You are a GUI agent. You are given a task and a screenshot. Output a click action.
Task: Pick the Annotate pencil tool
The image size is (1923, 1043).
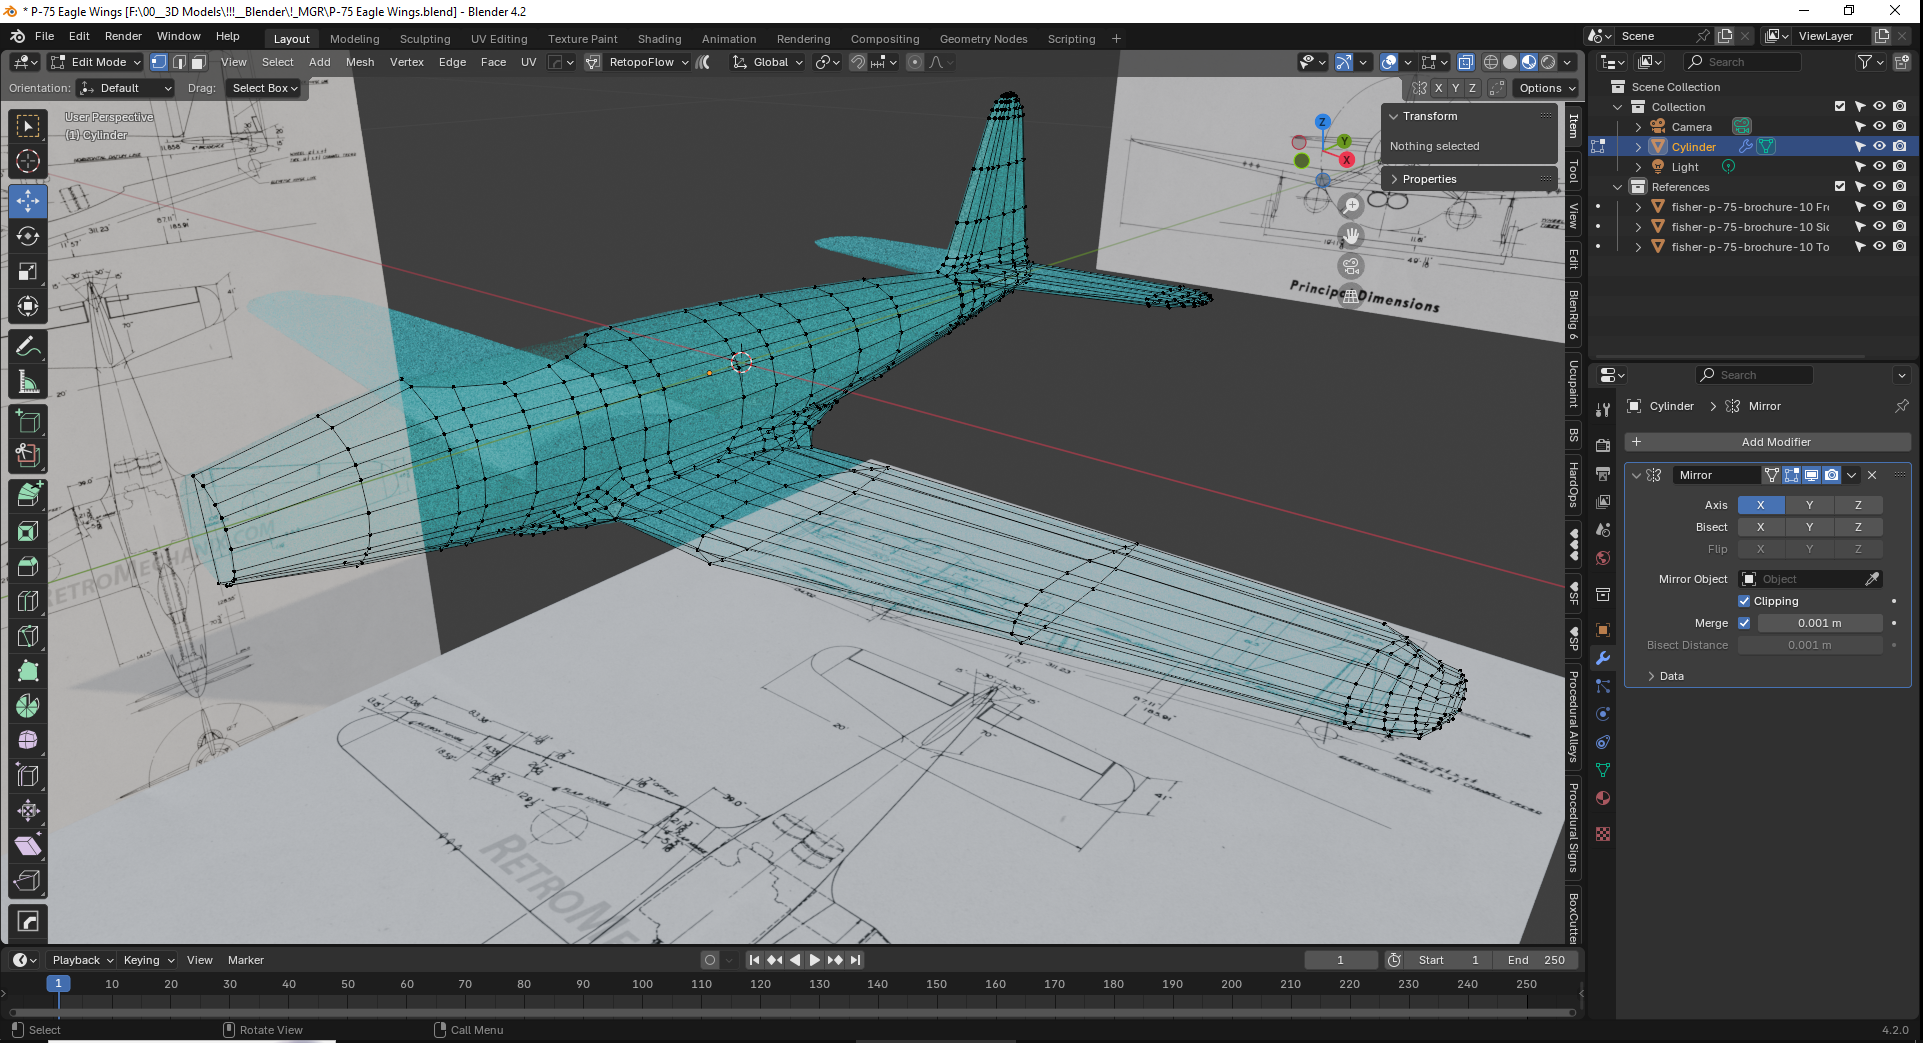tap(28, 347)
